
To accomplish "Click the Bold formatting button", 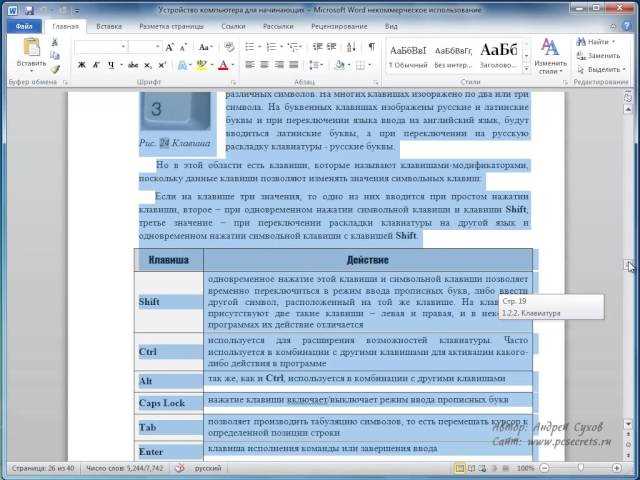I will coord(82,65).
